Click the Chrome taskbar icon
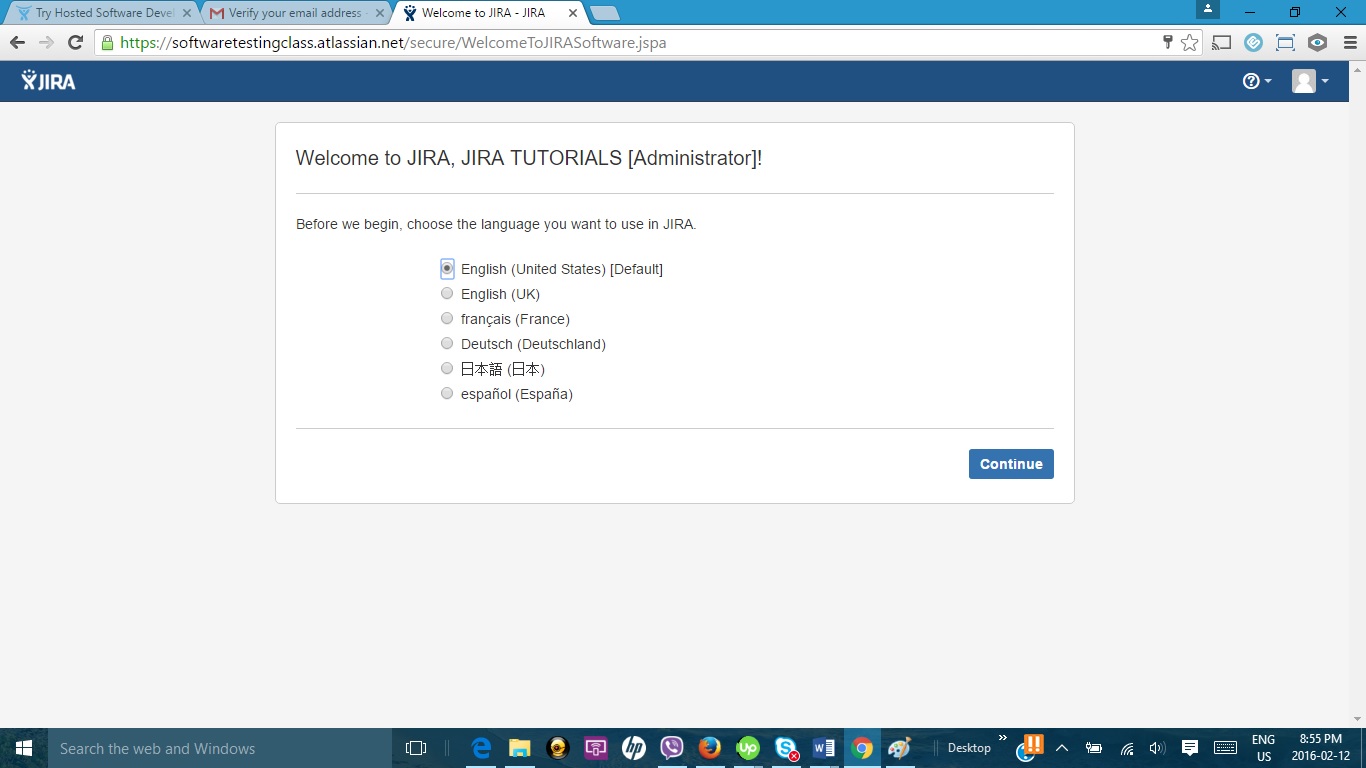Screen dimensions: 1366x768 [862, 748]
